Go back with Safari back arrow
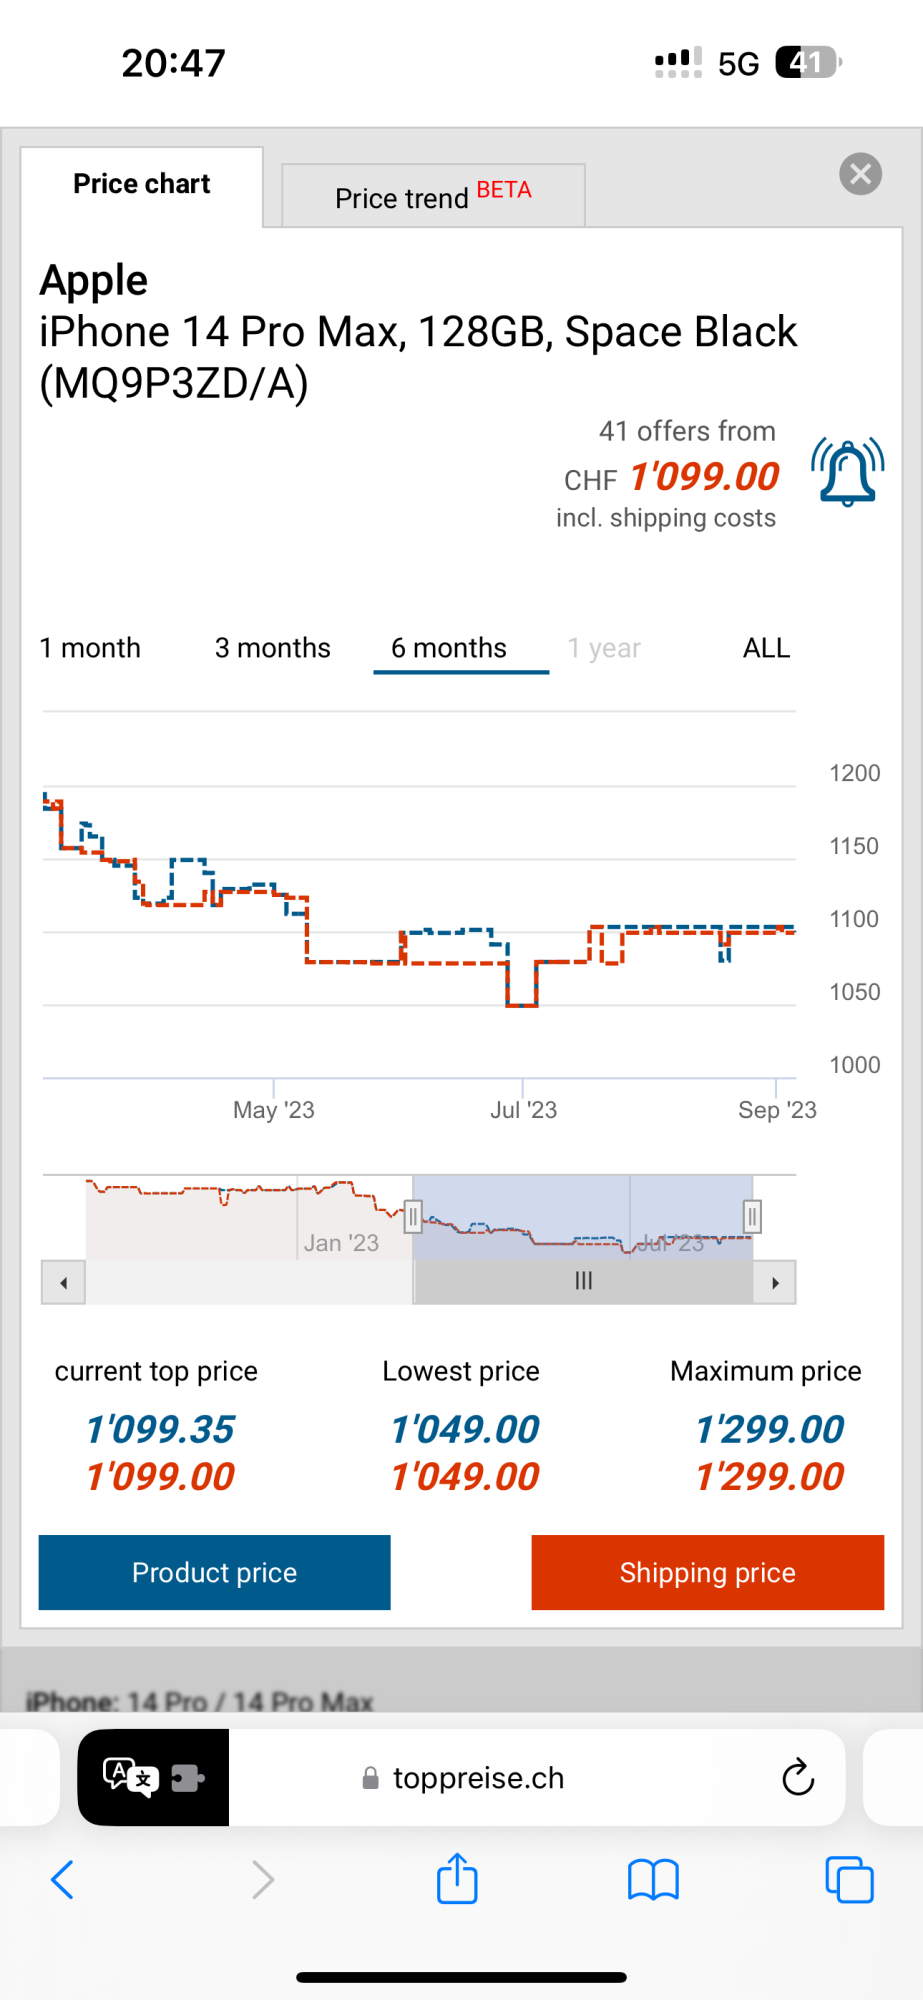Screen dimensions: 923x2000 click(63, 1880)
